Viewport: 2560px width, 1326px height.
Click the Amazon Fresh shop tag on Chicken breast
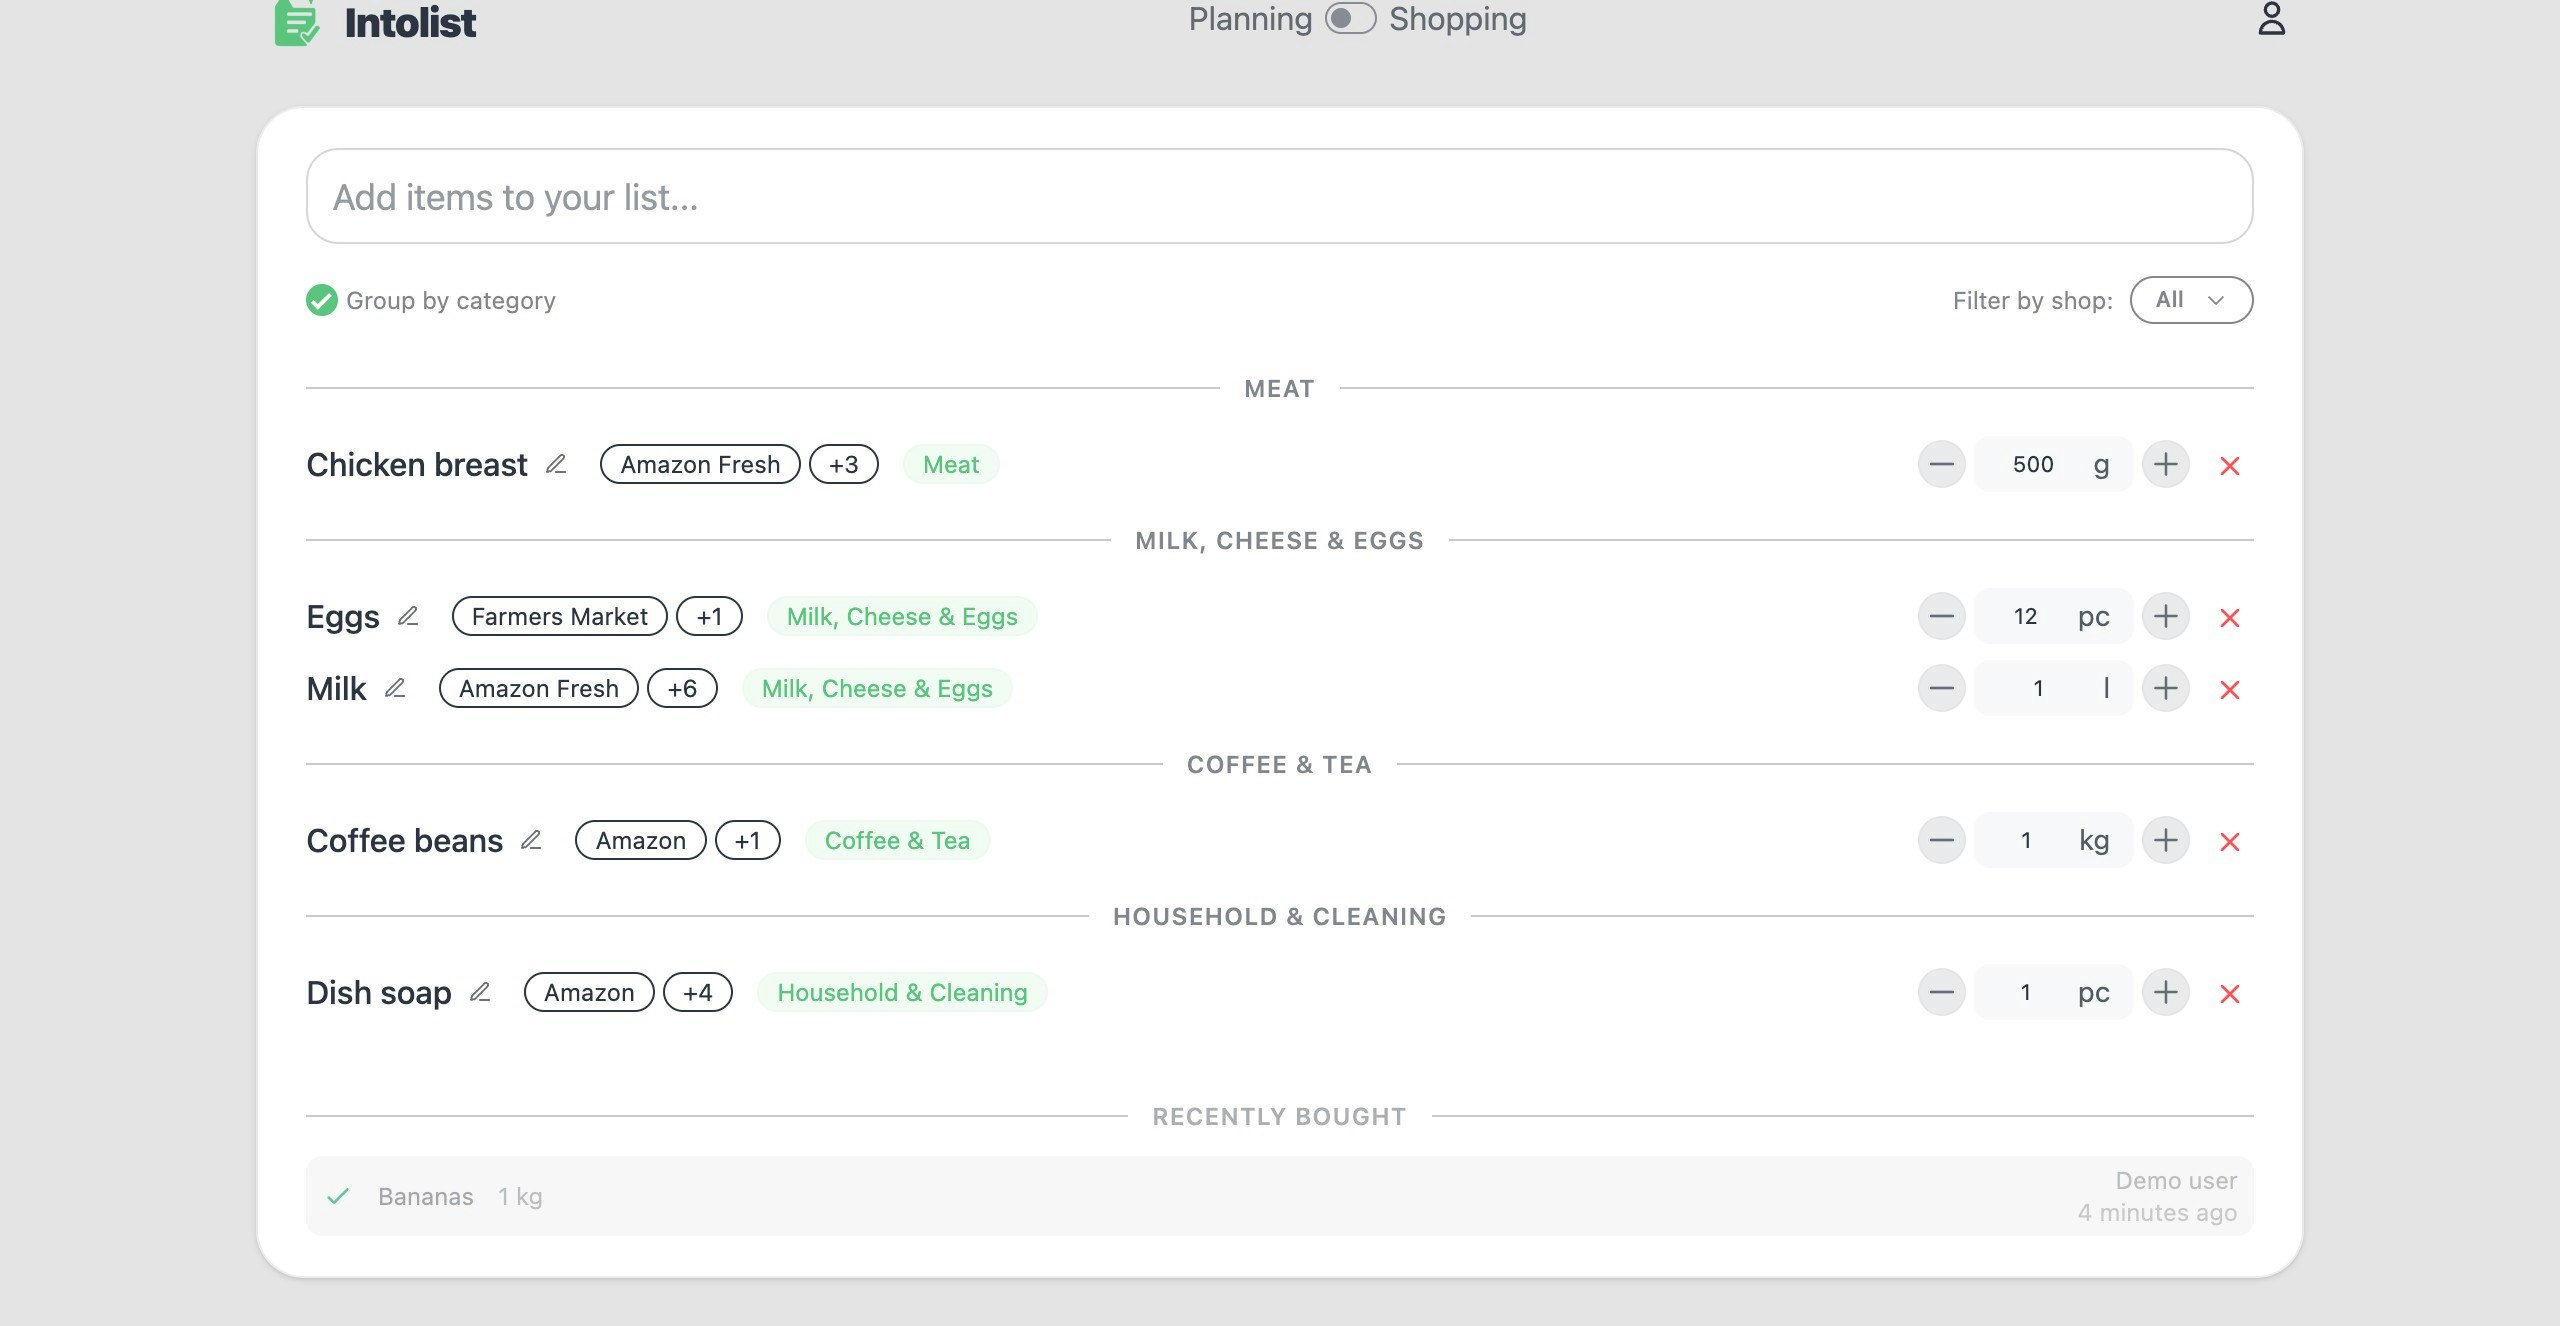700,464
